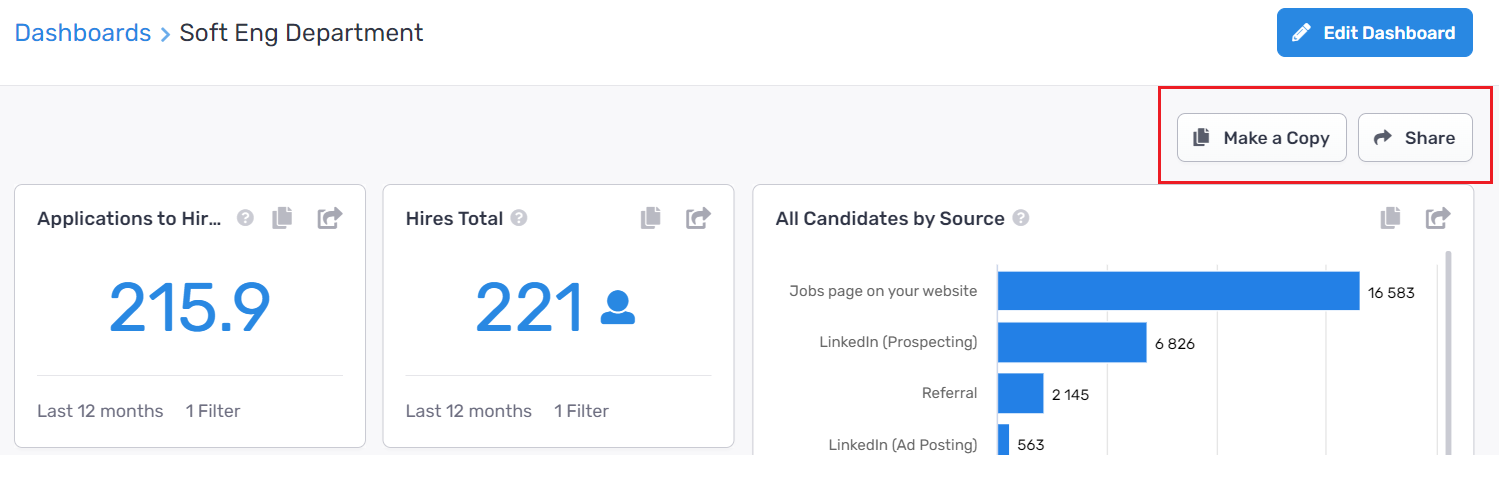Click the Jobs page on your website bar
This screenshot has height=481, width=1499.
coord(1178,291)
